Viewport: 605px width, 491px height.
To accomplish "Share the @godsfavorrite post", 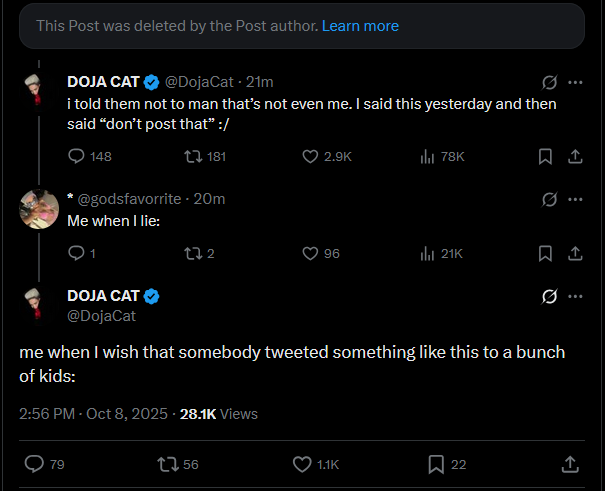I will coord(575,253).
